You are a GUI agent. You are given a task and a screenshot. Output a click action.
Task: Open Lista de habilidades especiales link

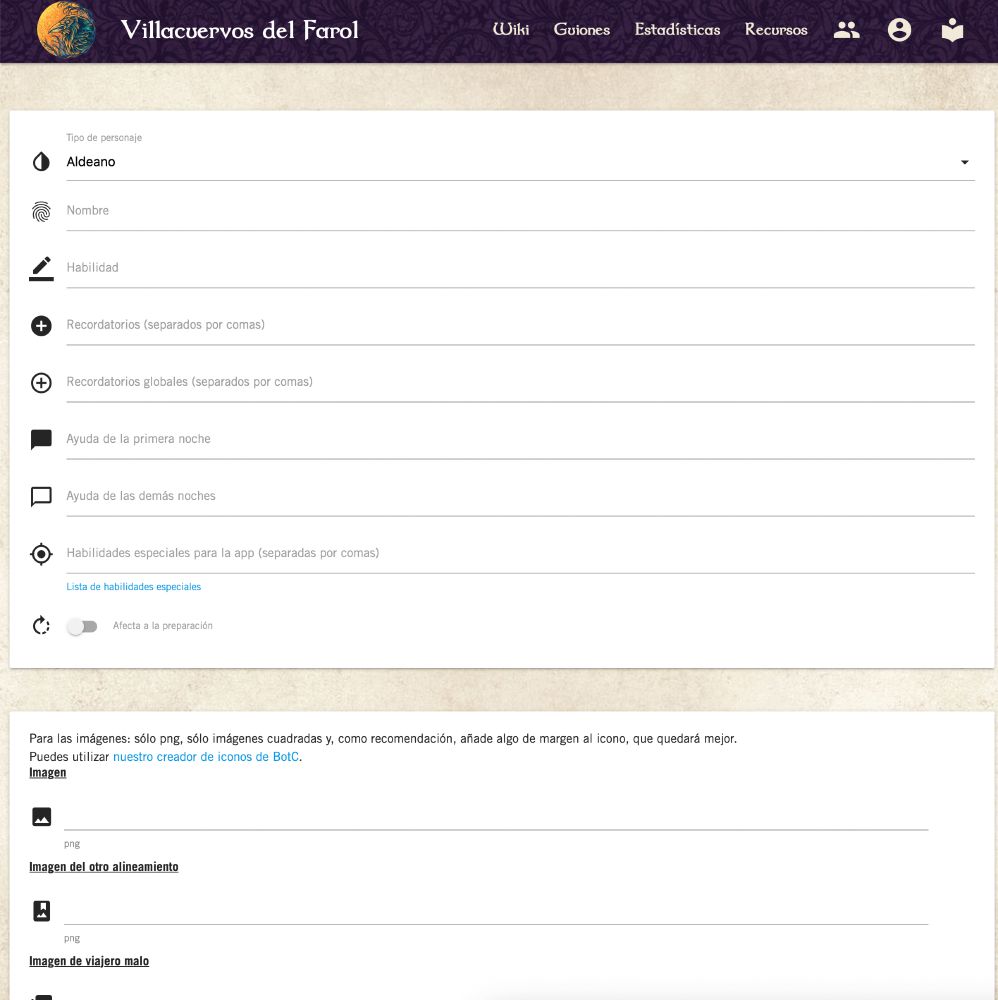click(x=133, y=587)
